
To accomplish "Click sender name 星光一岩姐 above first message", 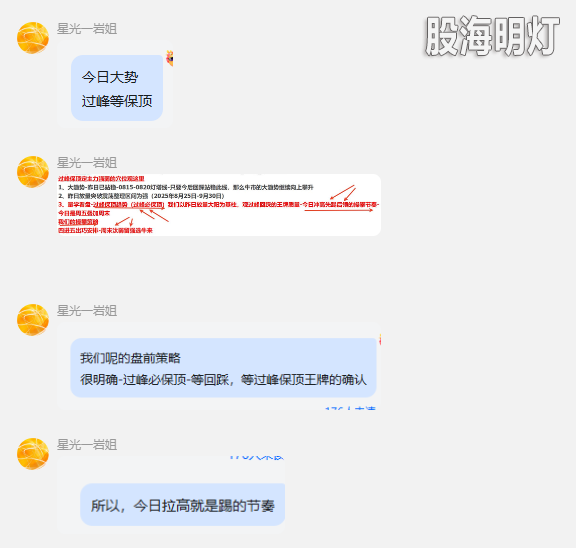I will pos(87,29).
